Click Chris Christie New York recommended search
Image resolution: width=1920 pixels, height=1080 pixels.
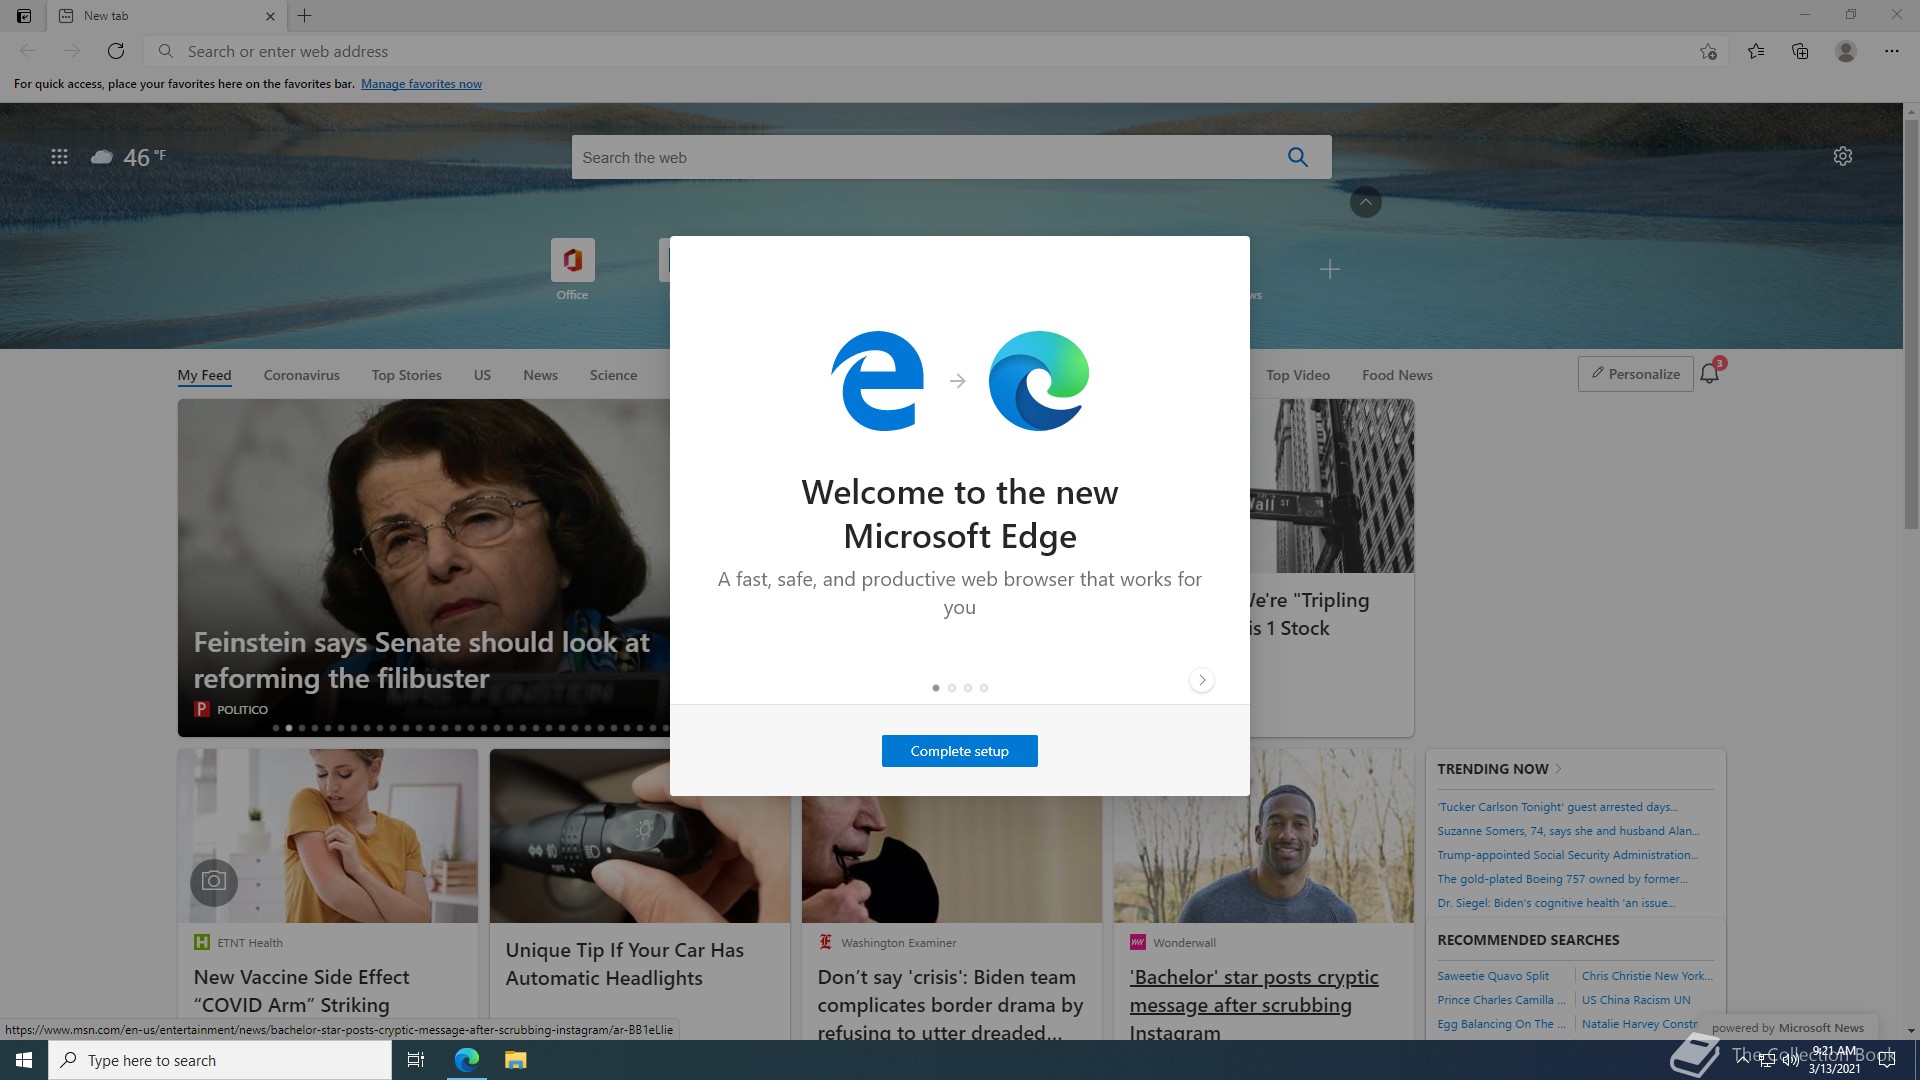1647,976
